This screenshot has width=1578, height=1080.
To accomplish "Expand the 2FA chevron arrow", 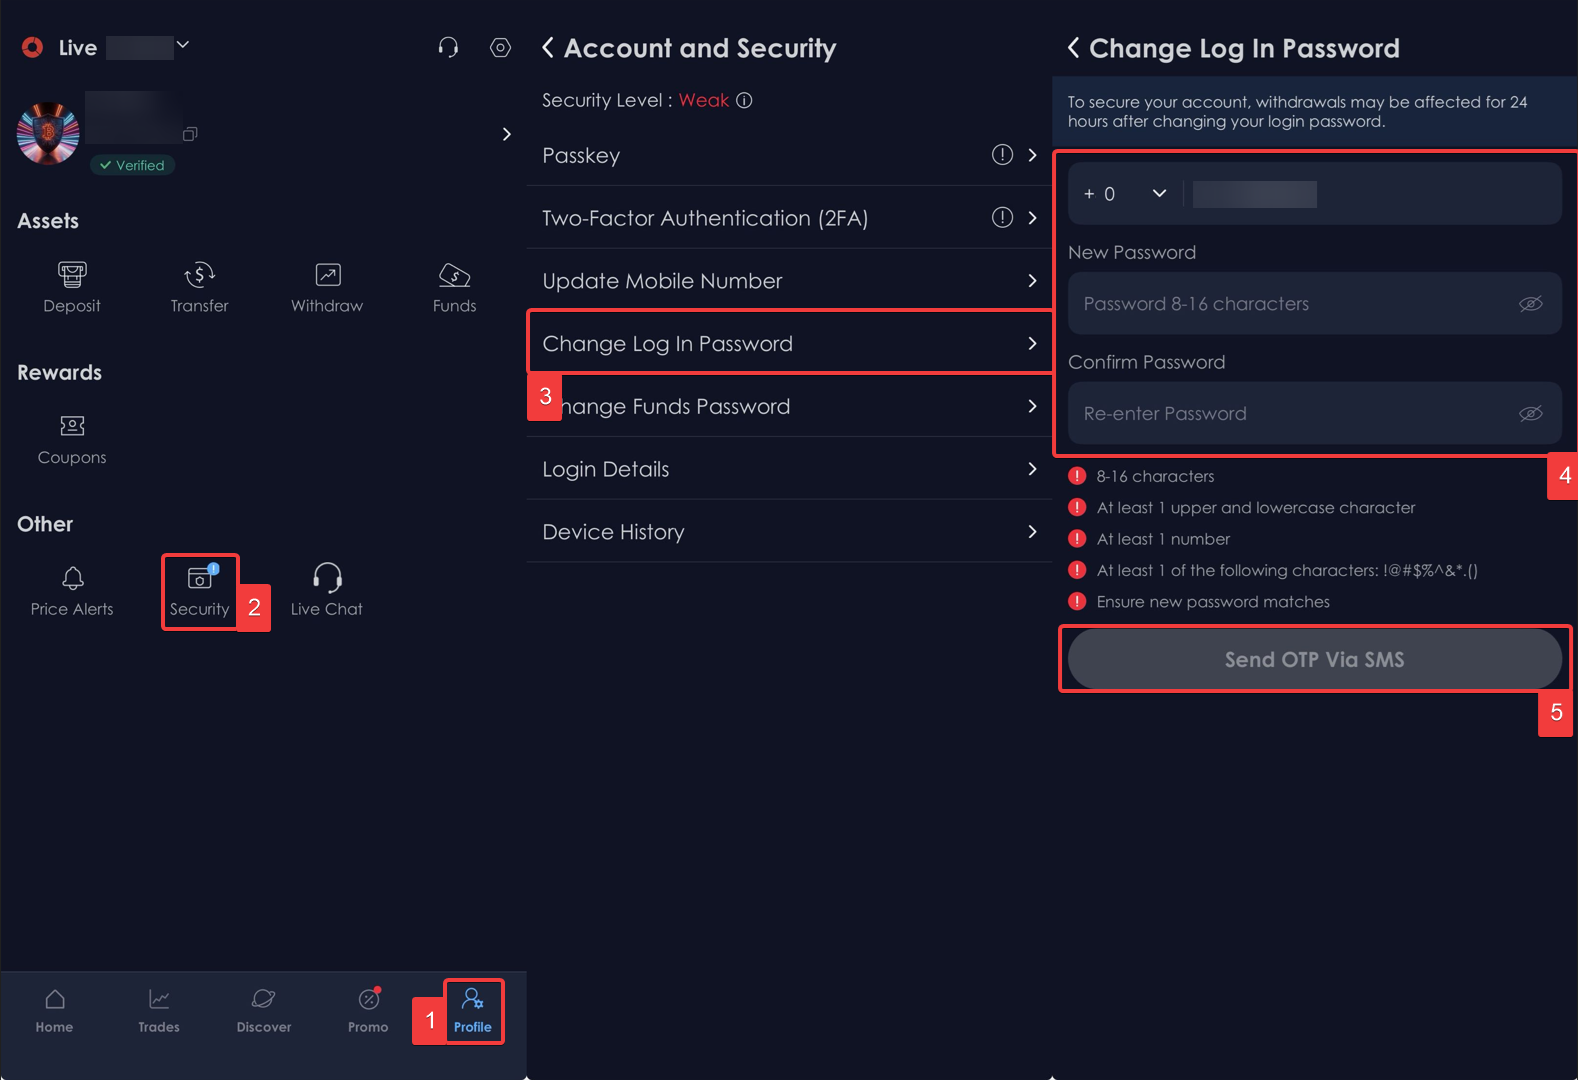I will (x=1032, y=218).
